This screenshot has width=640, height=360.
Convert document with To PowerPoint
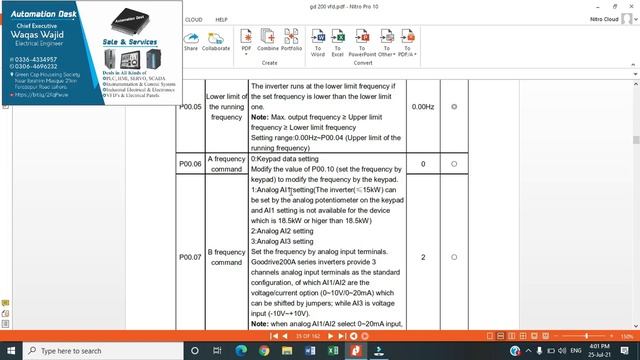(362, 42)
